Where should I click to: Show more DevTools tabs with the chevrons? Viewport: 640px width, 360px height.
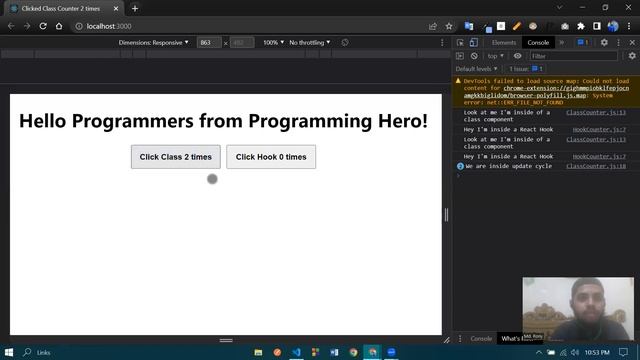(x=562, y=42)
